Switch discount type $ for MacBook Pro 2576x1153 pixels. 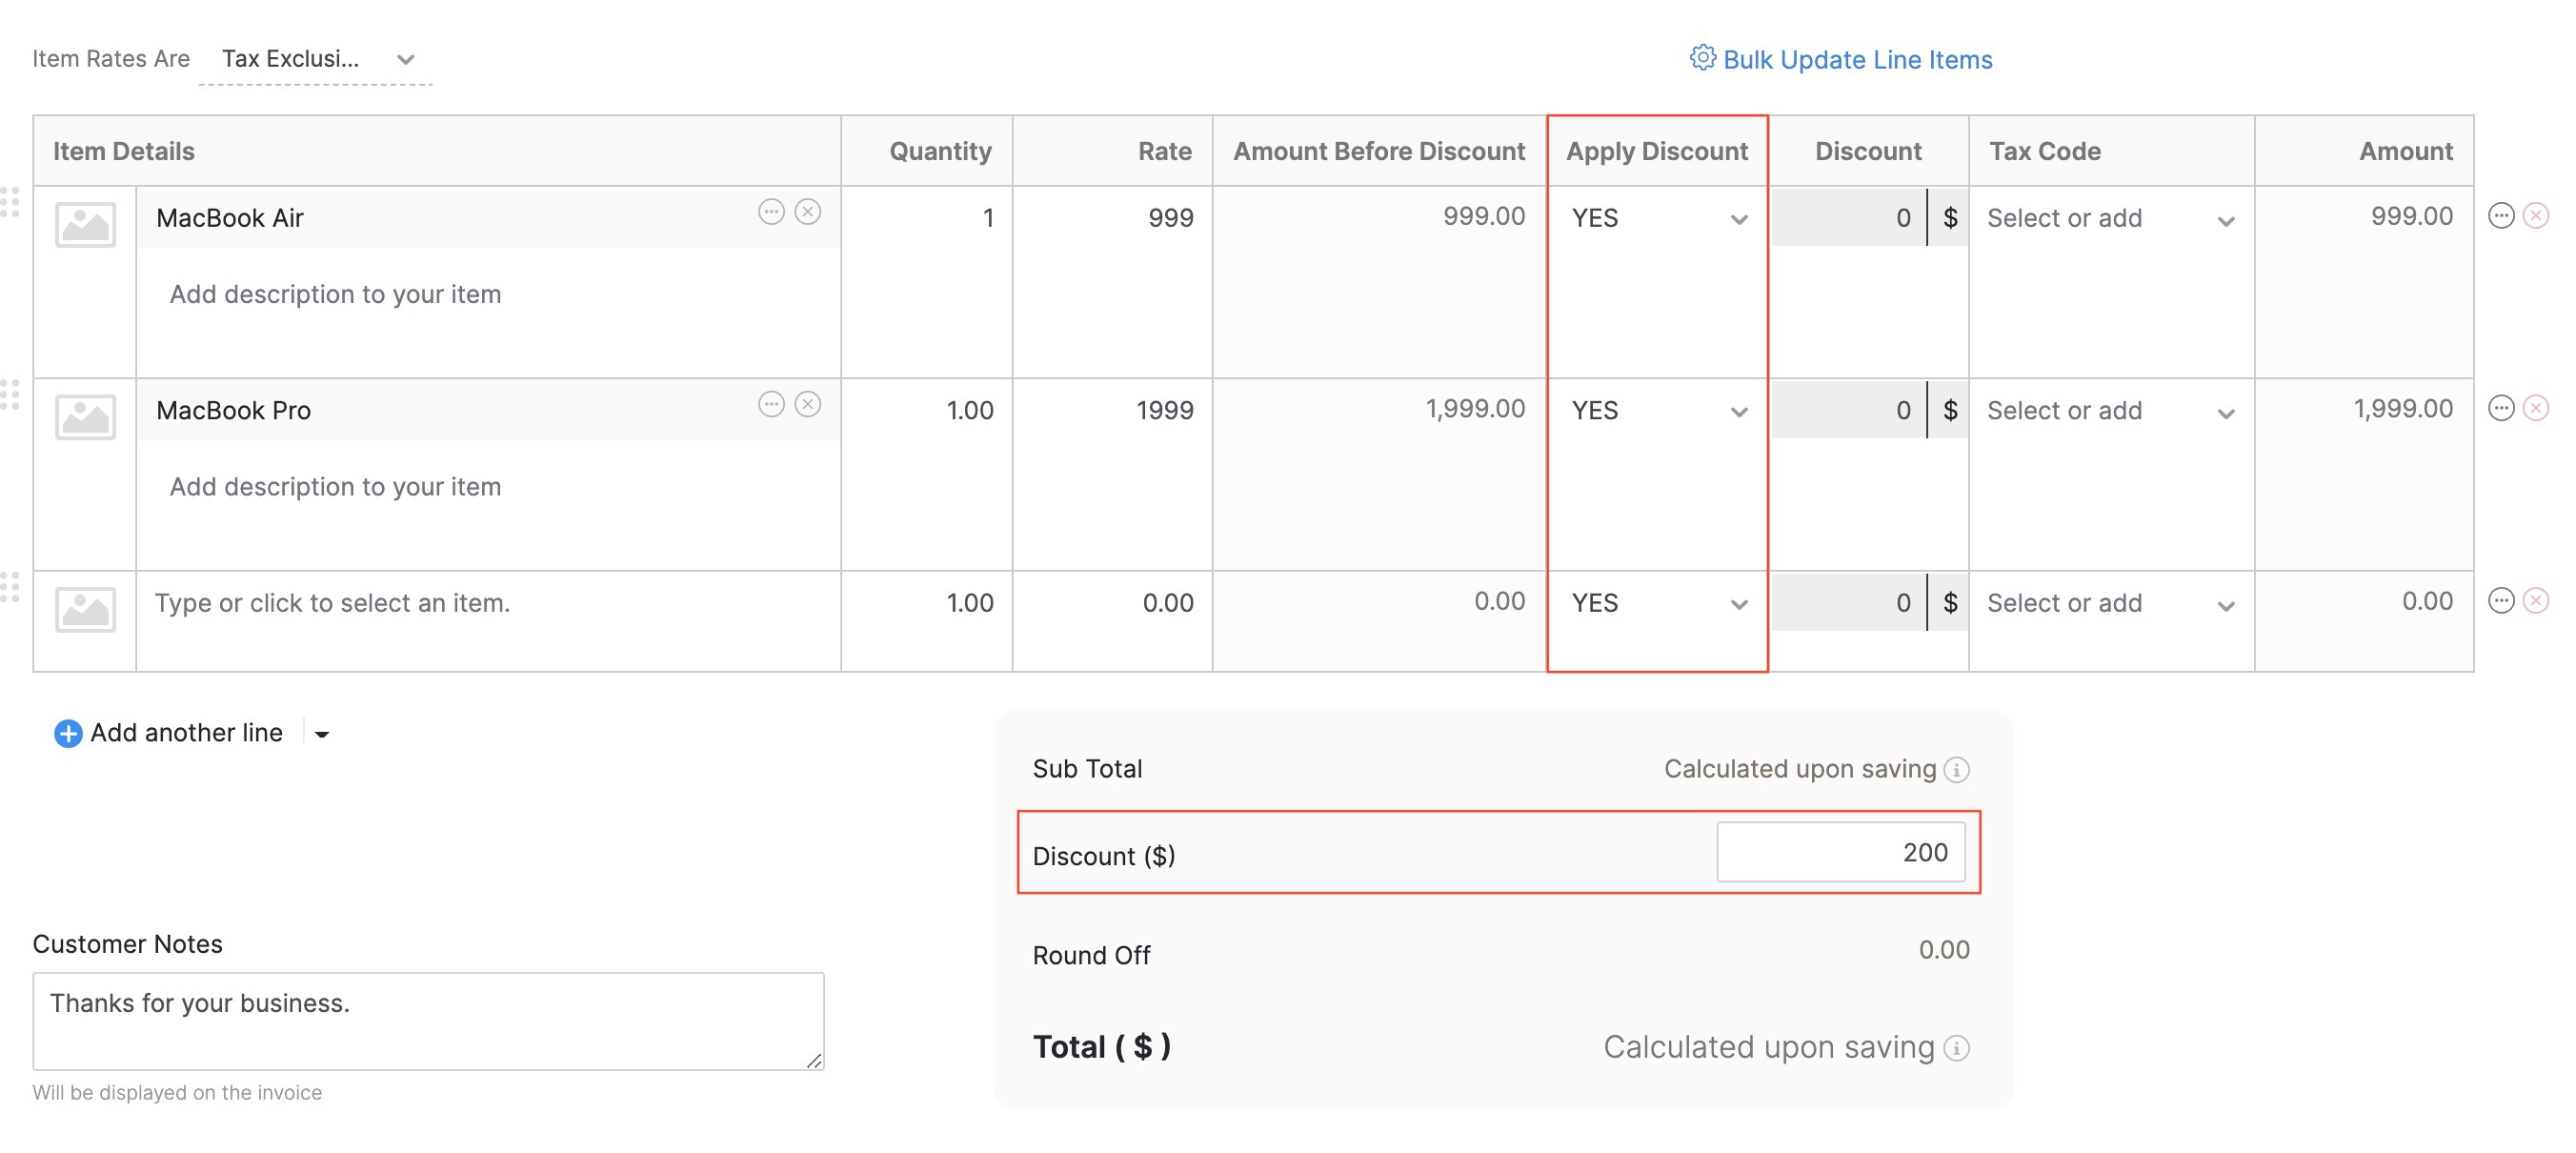point(1949,411)
